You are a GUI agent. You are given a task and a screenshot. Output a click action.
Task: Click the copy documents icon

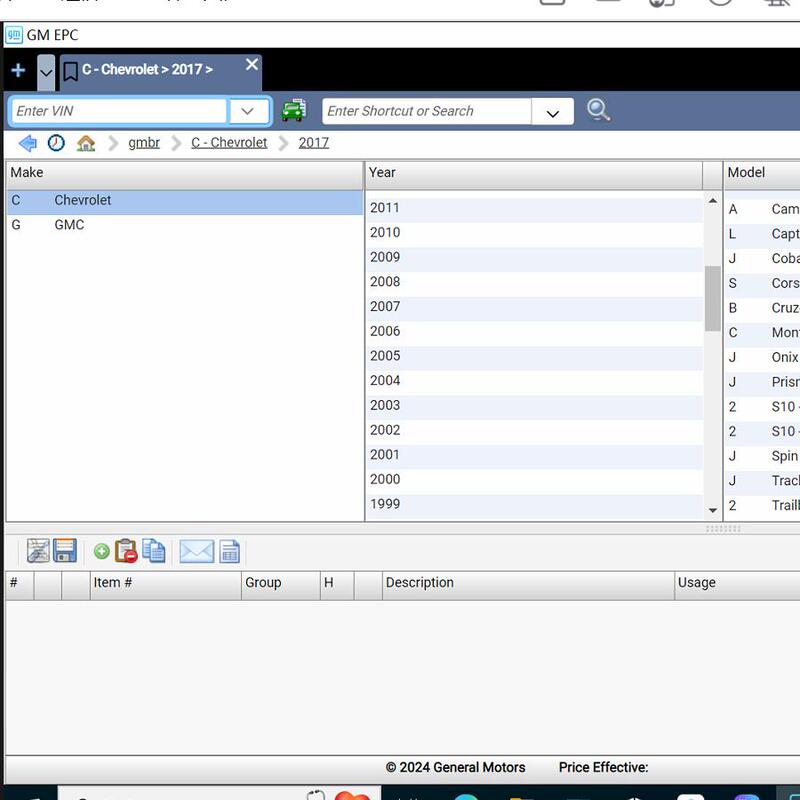pos(154,551)
